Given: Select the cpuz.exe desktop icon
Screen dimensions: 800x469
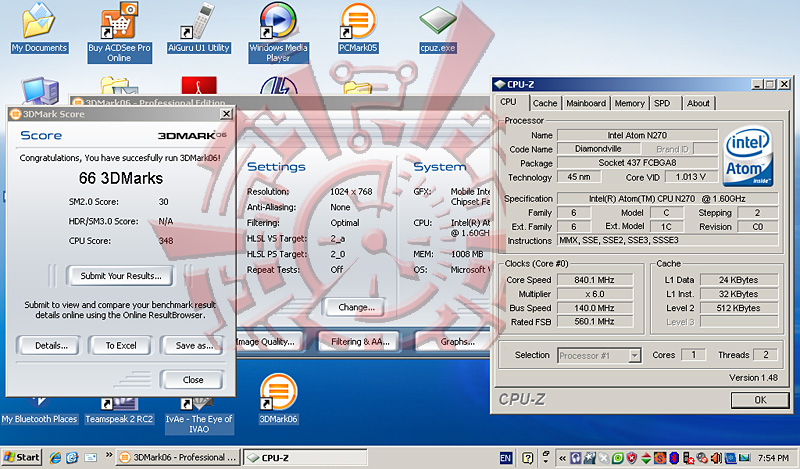Looking at the screenshot, I should pos(438,30).
